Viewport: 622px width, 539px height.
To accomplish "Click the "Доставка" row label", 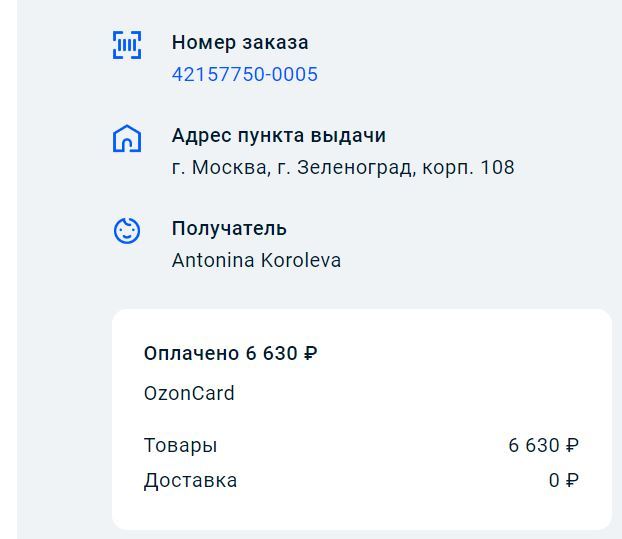I will click(190, 481).
